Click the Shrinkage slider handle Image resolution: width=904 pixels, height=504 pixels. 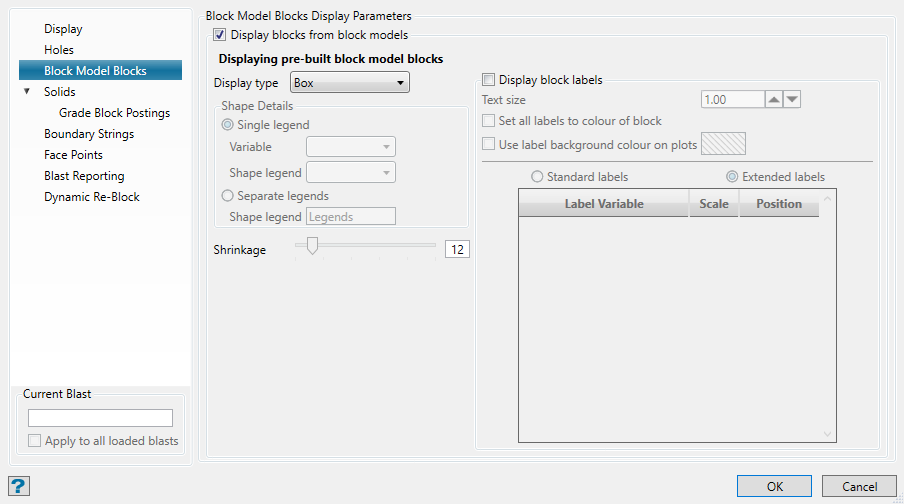tap(313, 246)
